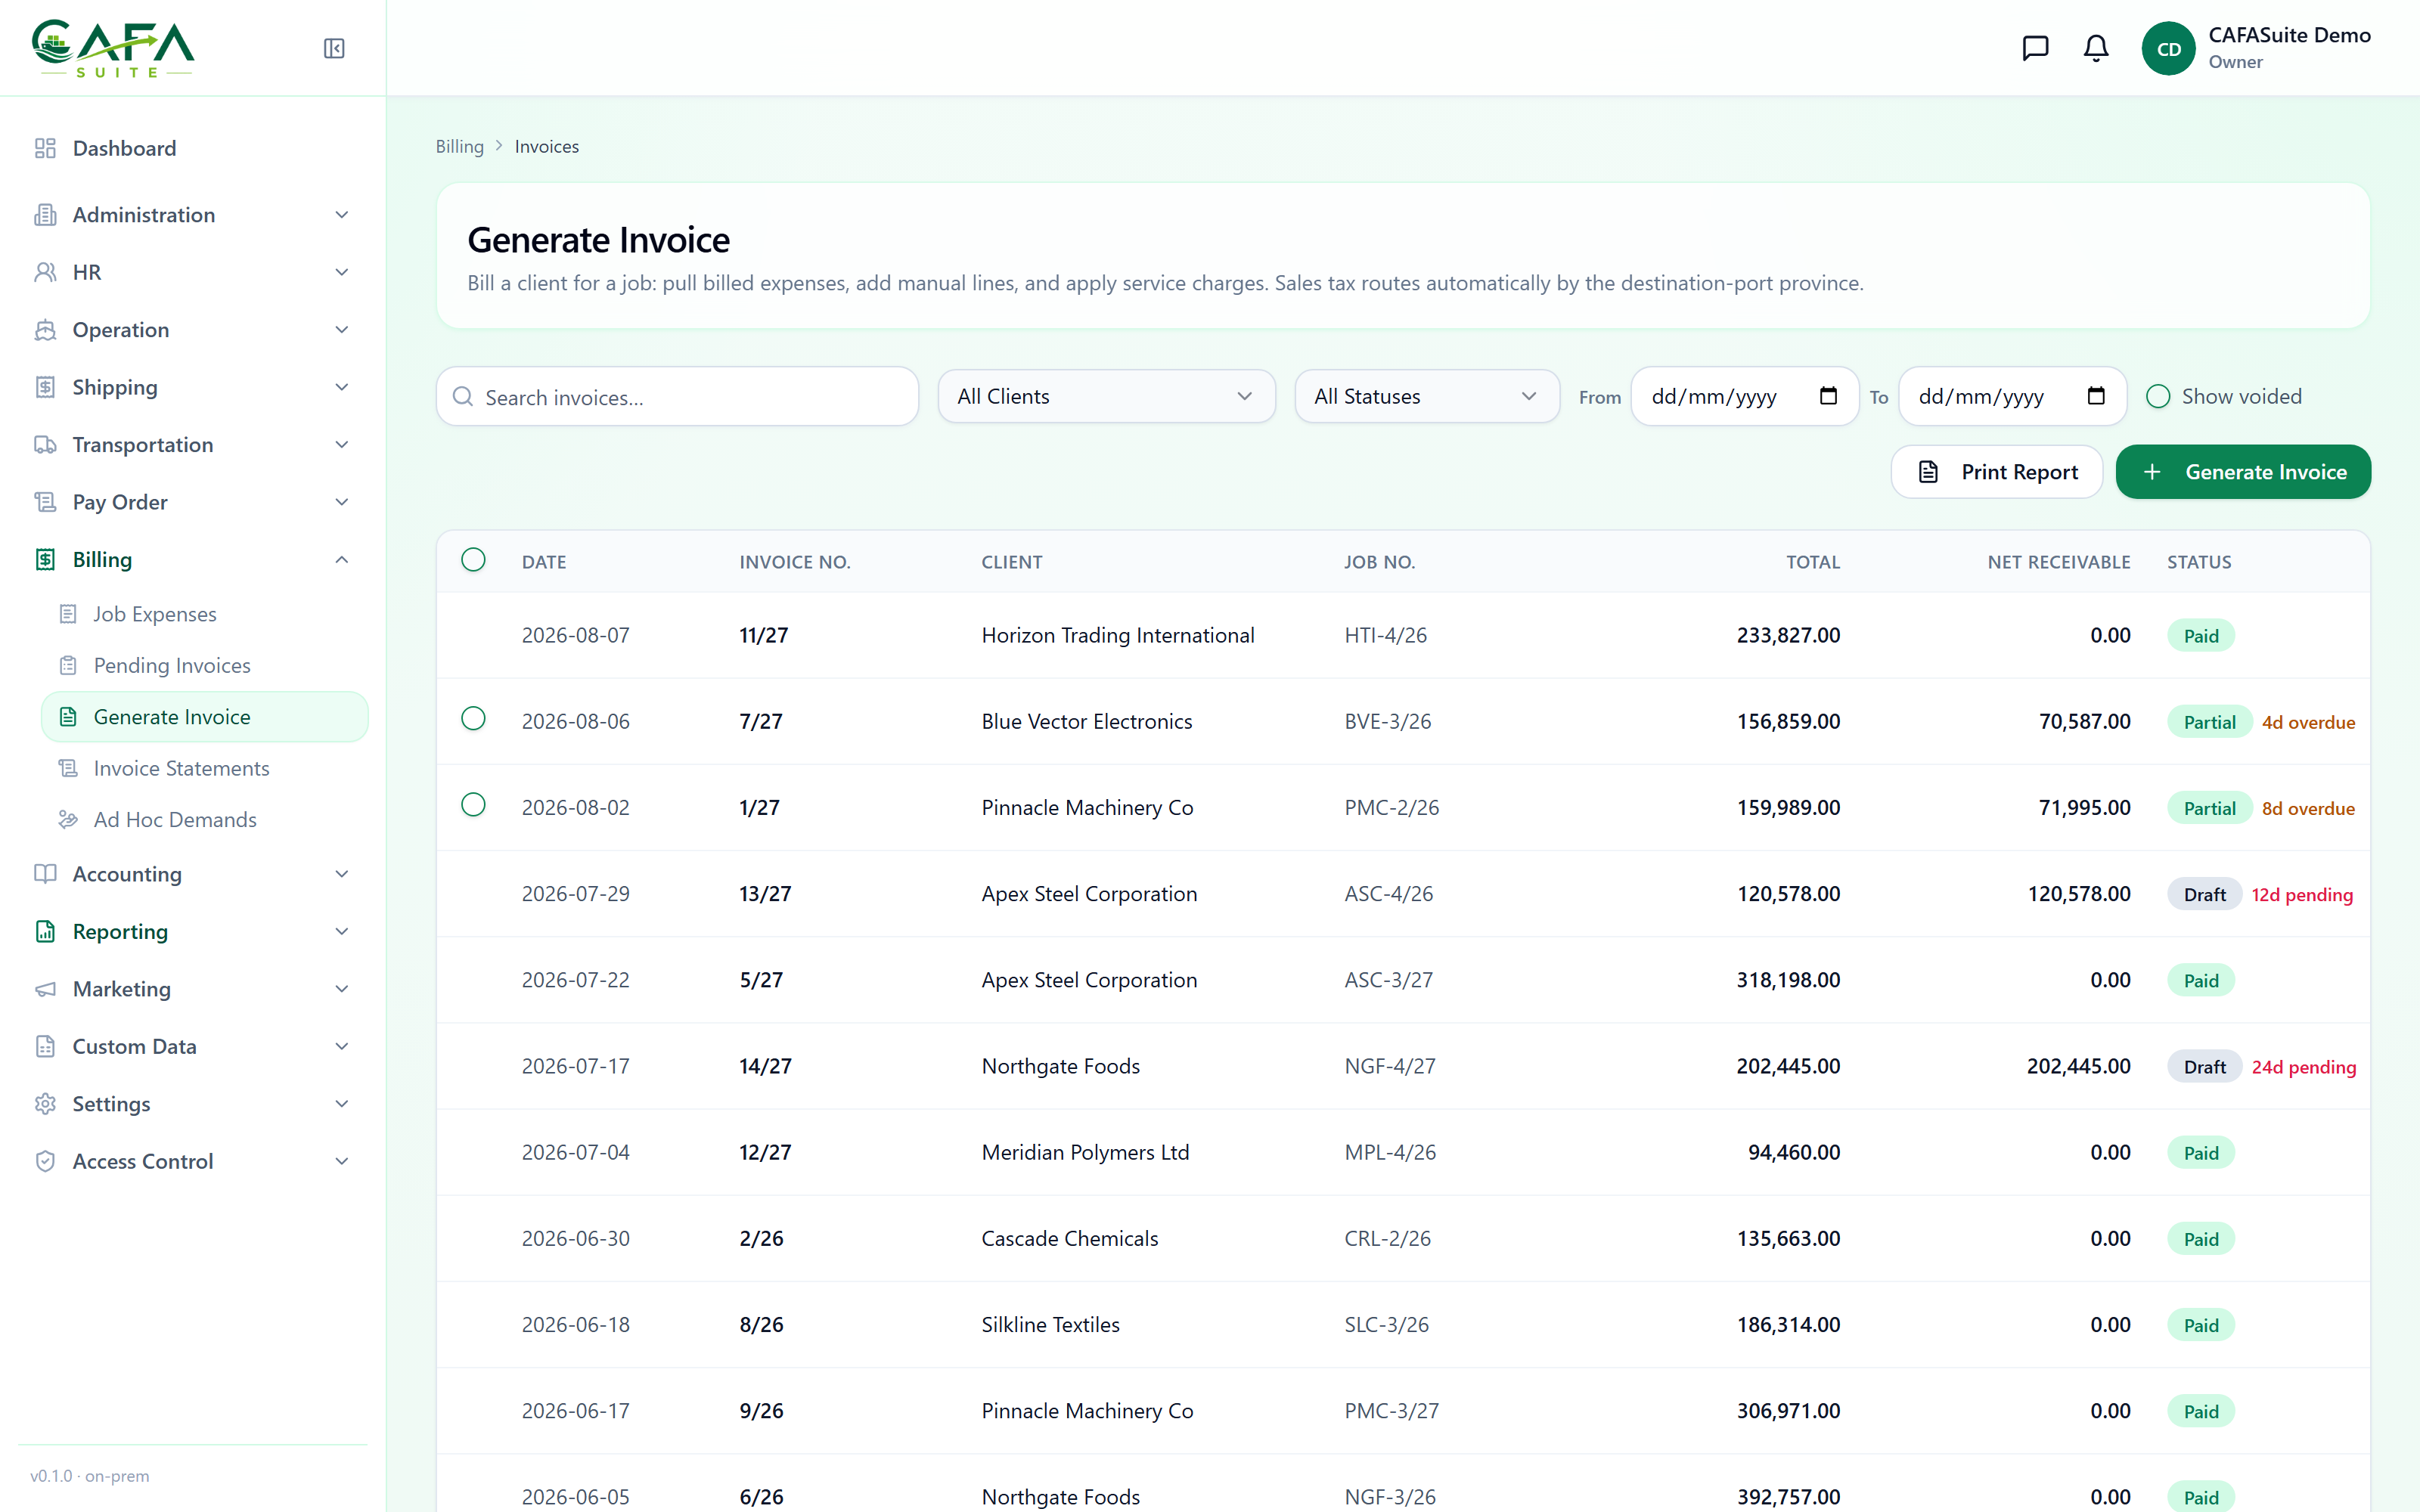Image resolution: width=2420 pixels, height=1512 pixels.
Task: Click the Pay Order icon
Action: [x=45, y=502]
